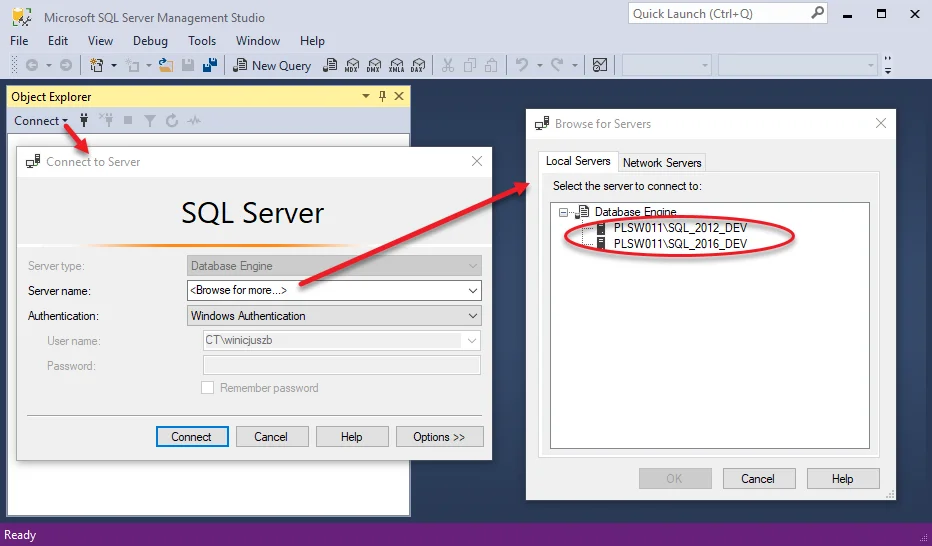The width and height of the screenshot is (932, 546).
Task: Select the Local Servers tab
Action: (578, 161)
